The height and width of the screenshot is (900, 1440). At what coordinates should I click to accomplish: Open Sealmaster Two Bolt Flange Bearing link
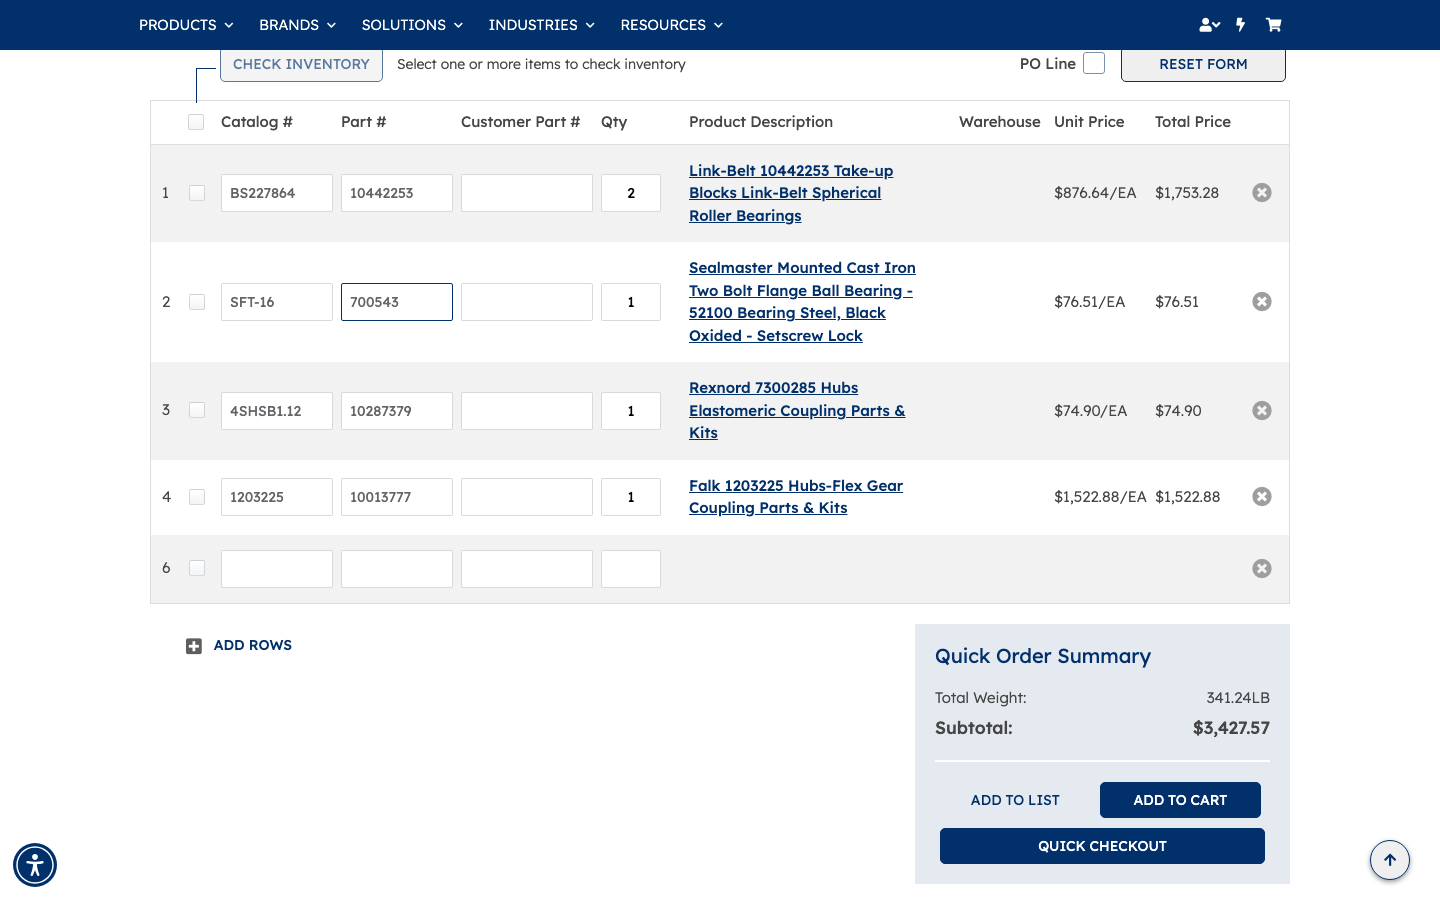click(x=802, y=302)
